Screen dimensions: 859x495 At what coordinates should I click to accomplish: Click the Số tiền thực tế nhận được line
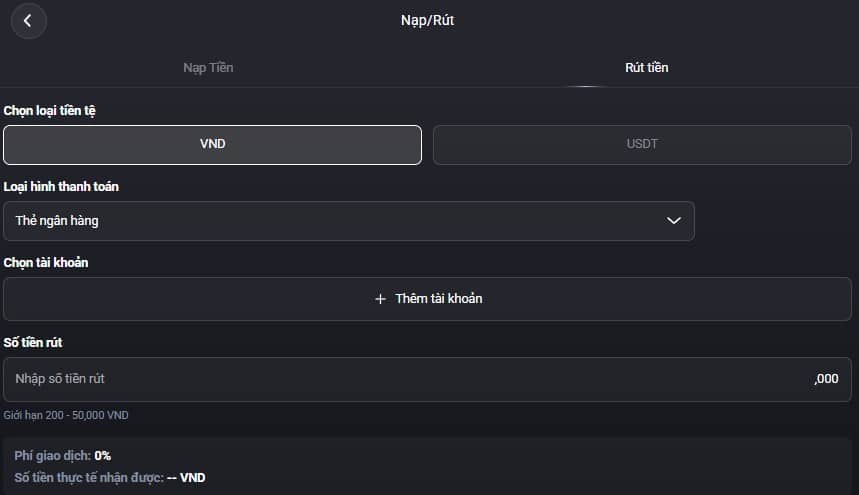tap(110, 477)
